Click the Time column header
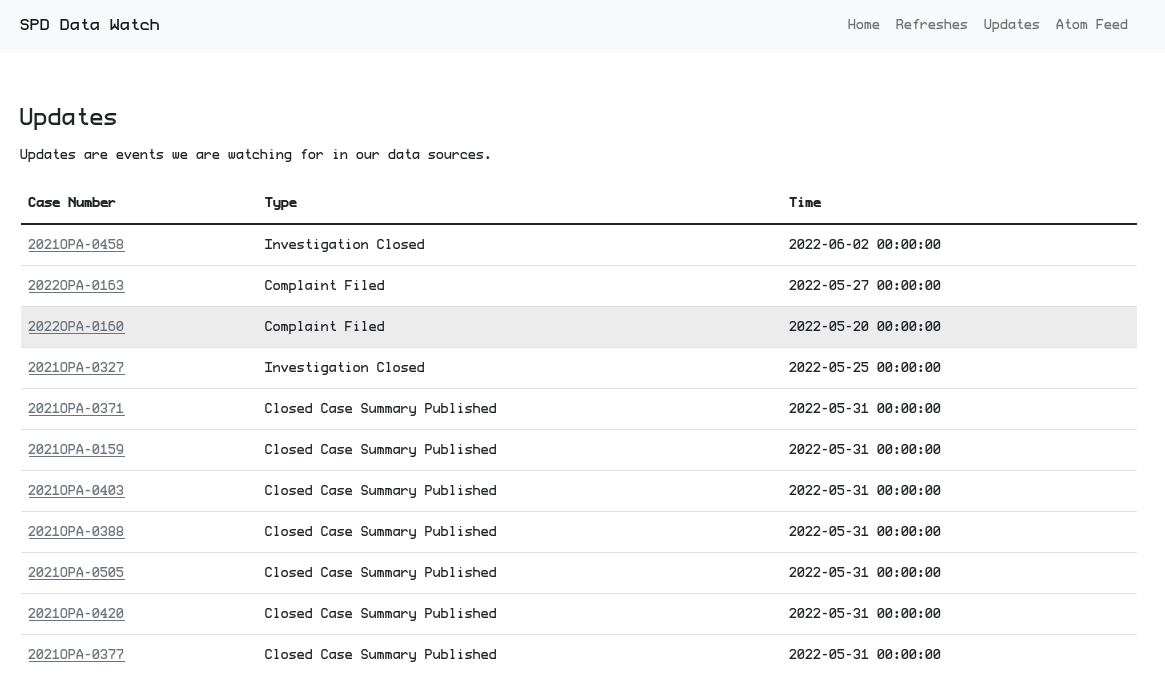 point(805,202)
